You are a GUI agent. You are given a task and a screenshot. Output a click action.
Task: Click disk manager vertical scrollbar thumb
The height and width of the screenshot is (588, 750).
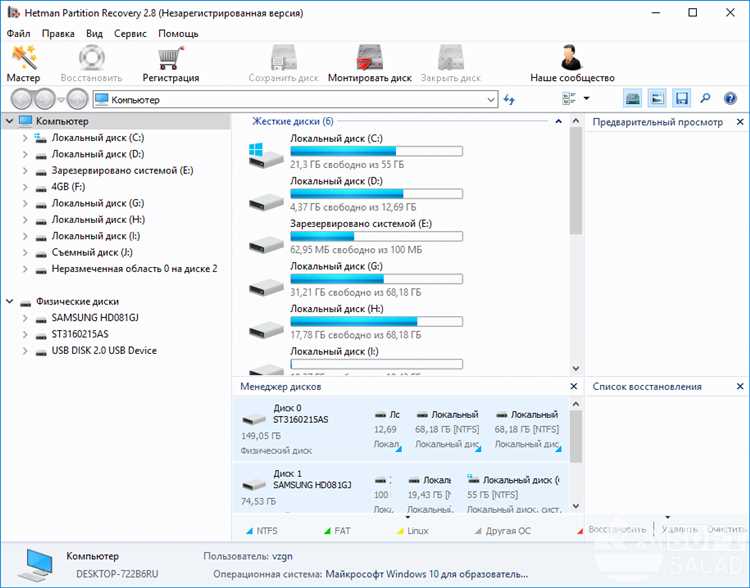(576, 436)
